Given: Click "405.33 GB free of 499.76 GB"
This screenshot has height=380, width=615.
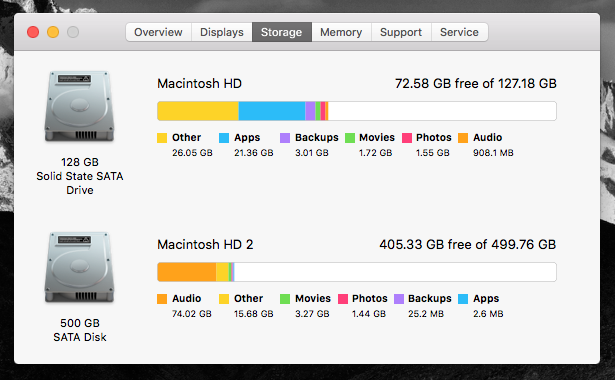Looking at the screenshot, I should (x=468, y=245).
